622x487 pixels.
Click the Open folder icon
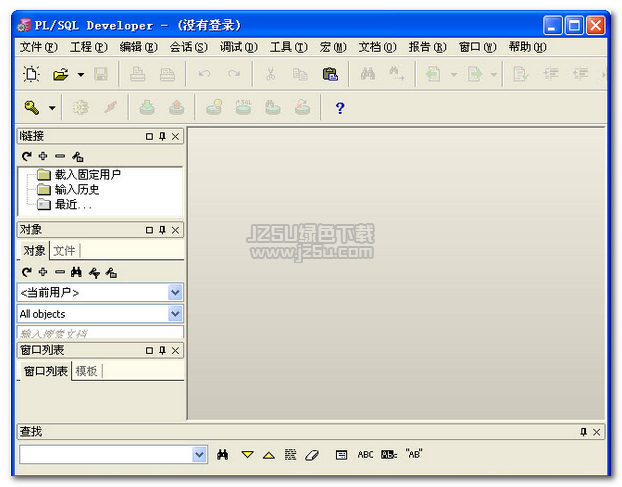coord(60,74)
